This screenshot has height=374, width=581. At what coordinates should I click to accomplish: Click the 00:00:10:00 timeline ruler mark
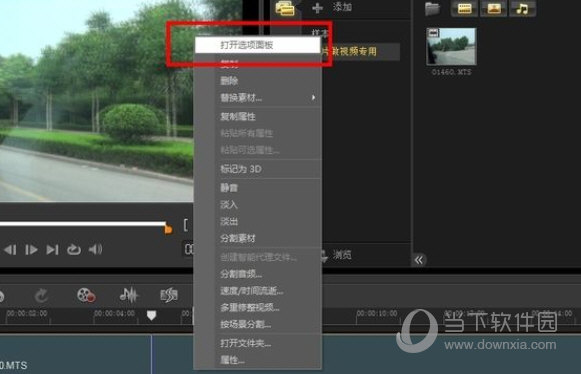coord(377,314)
